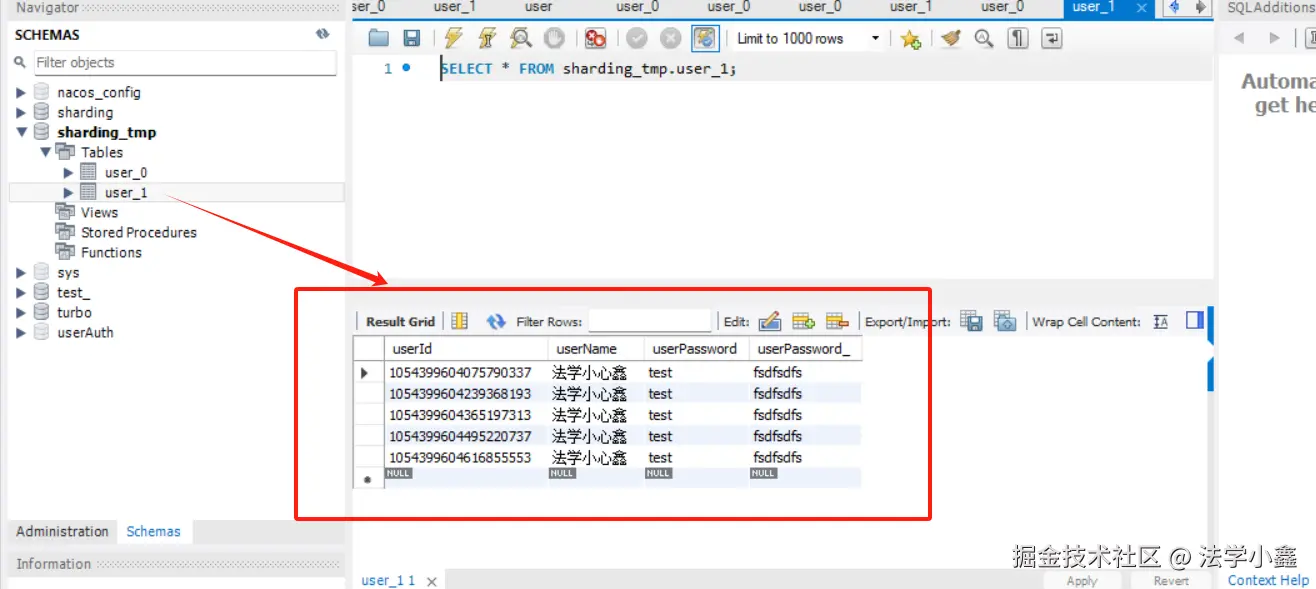Beautify the SQL with the broom icon

950,38
